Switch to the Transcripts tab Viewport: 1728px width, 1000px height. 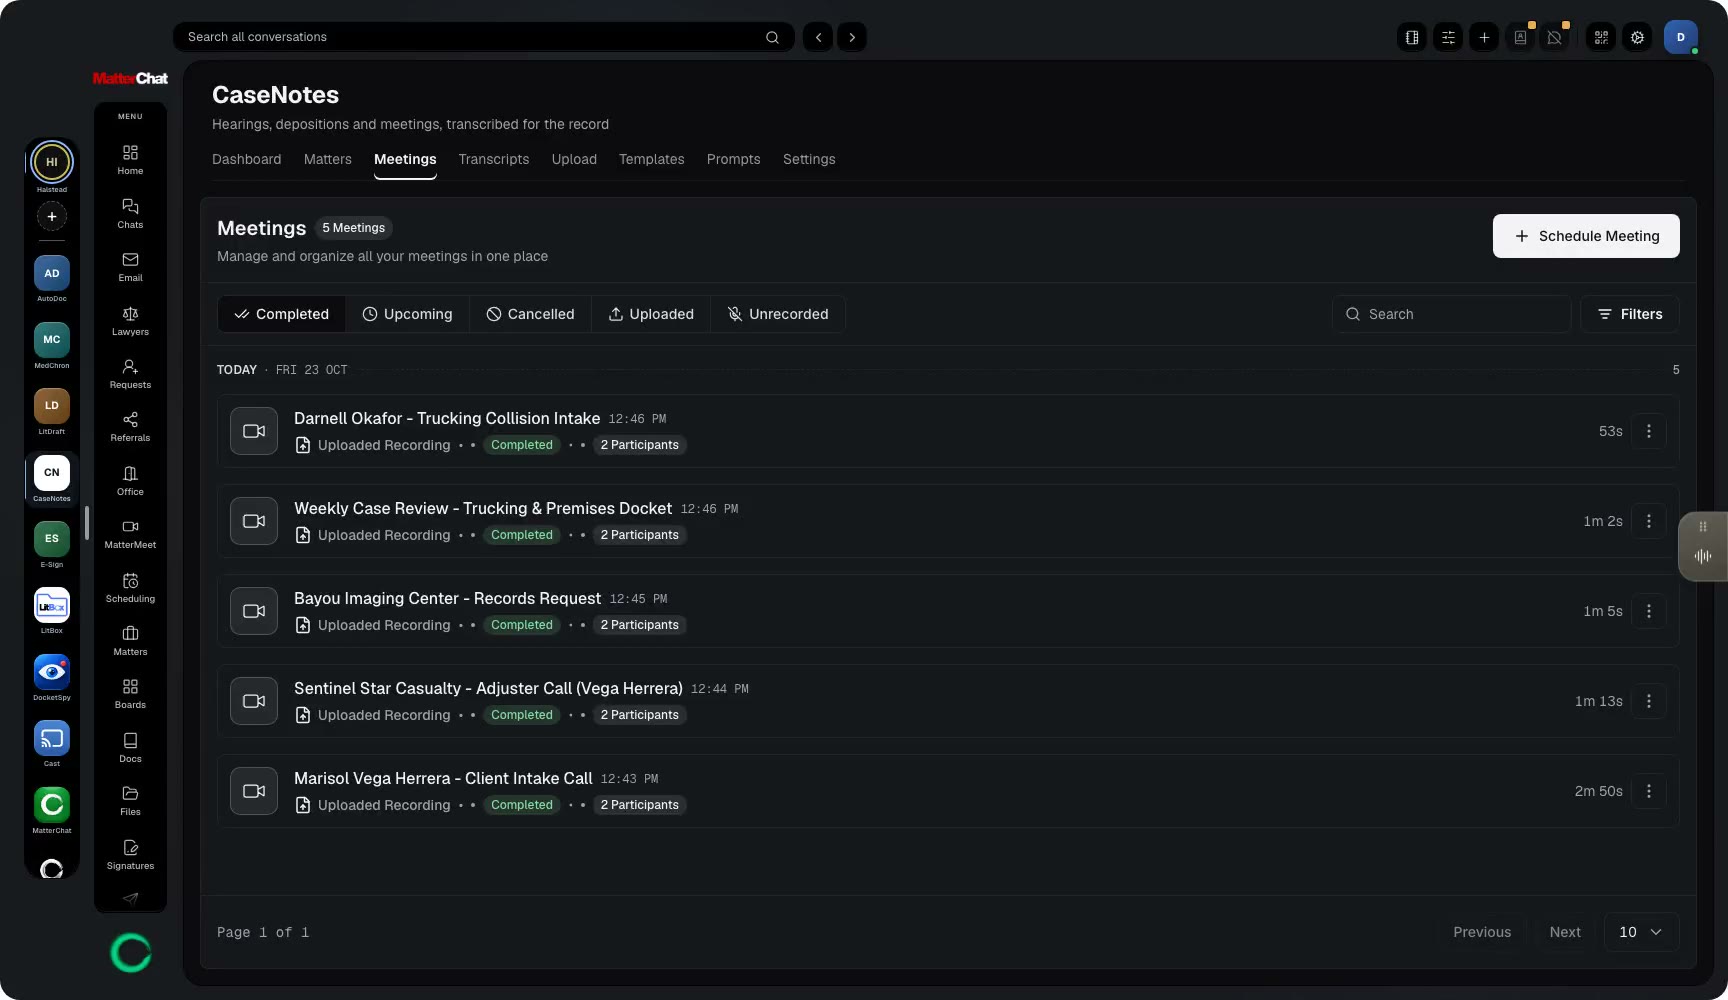(494, 159)
